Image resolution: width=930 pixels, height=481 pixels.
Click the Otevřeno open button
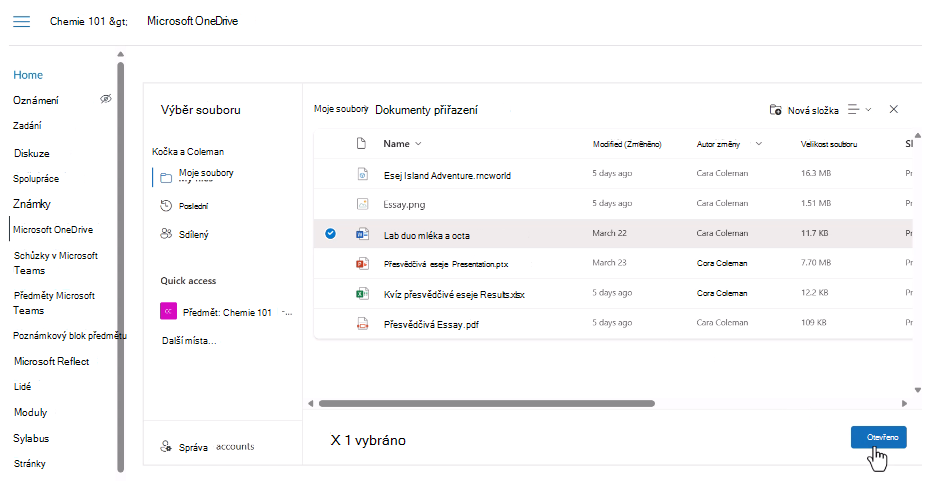pyautogui.click(x=878, y=437)
